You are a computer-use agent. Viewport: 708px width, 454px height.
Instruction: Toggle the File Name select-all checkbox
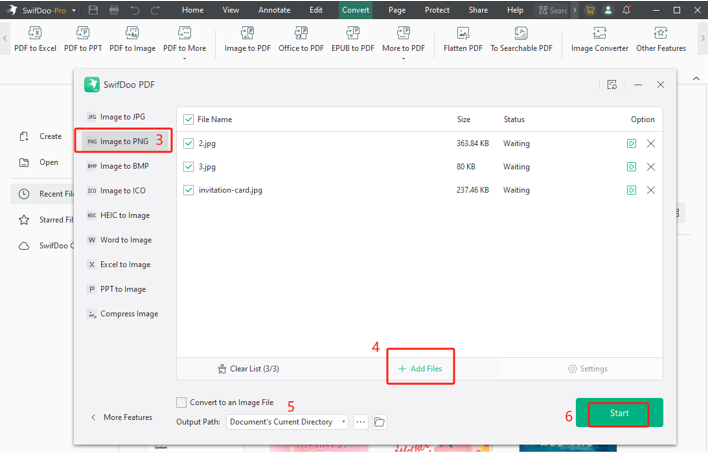point(188,120)
